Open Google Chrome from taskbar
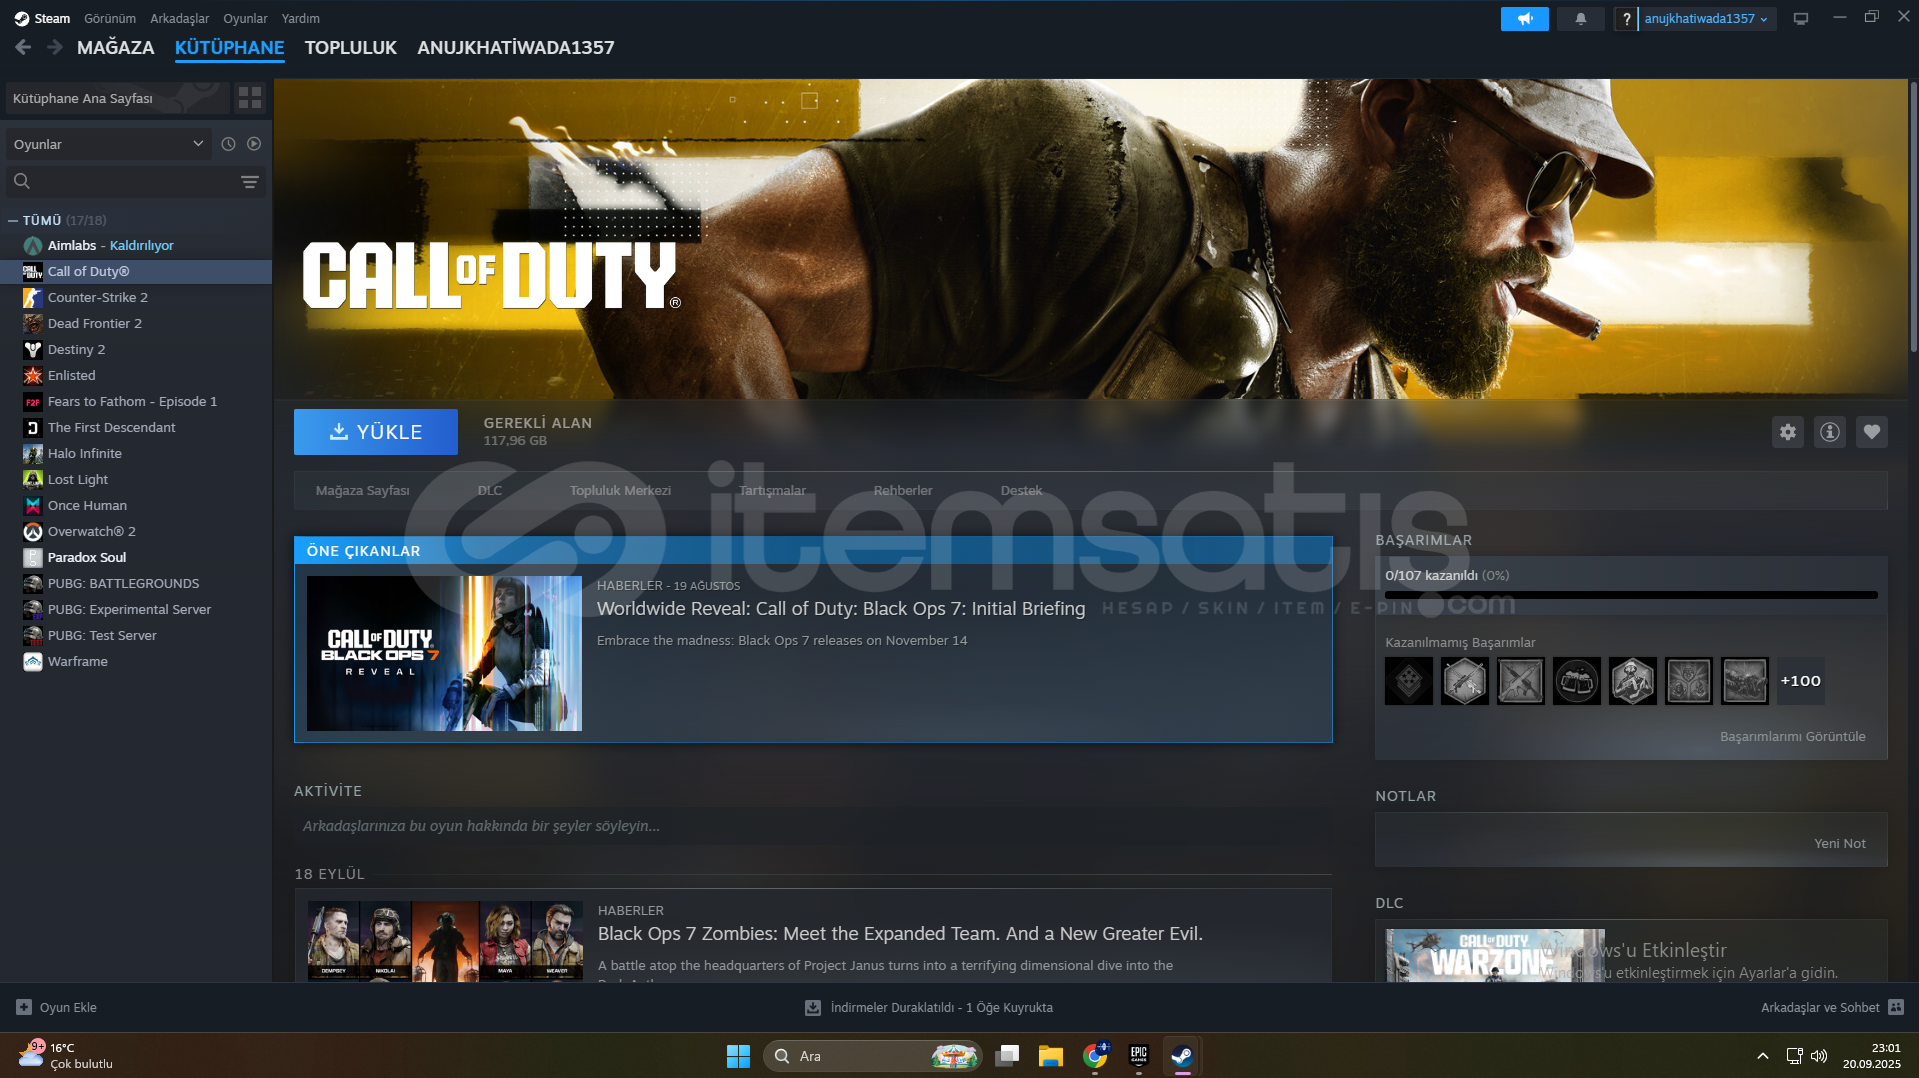This screenshot has width=1919, height=1078. tap(1095, 1056)
